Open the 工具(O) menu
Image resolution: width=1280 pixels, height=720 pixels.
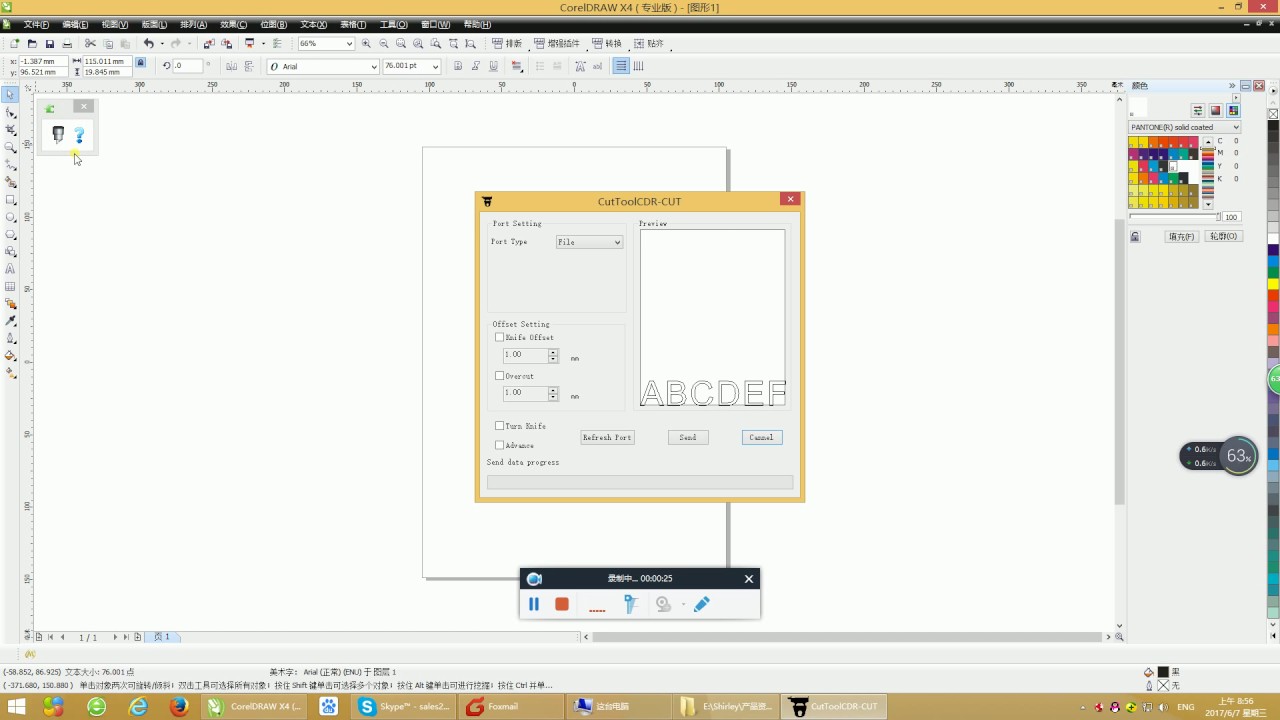coord(393,24)
